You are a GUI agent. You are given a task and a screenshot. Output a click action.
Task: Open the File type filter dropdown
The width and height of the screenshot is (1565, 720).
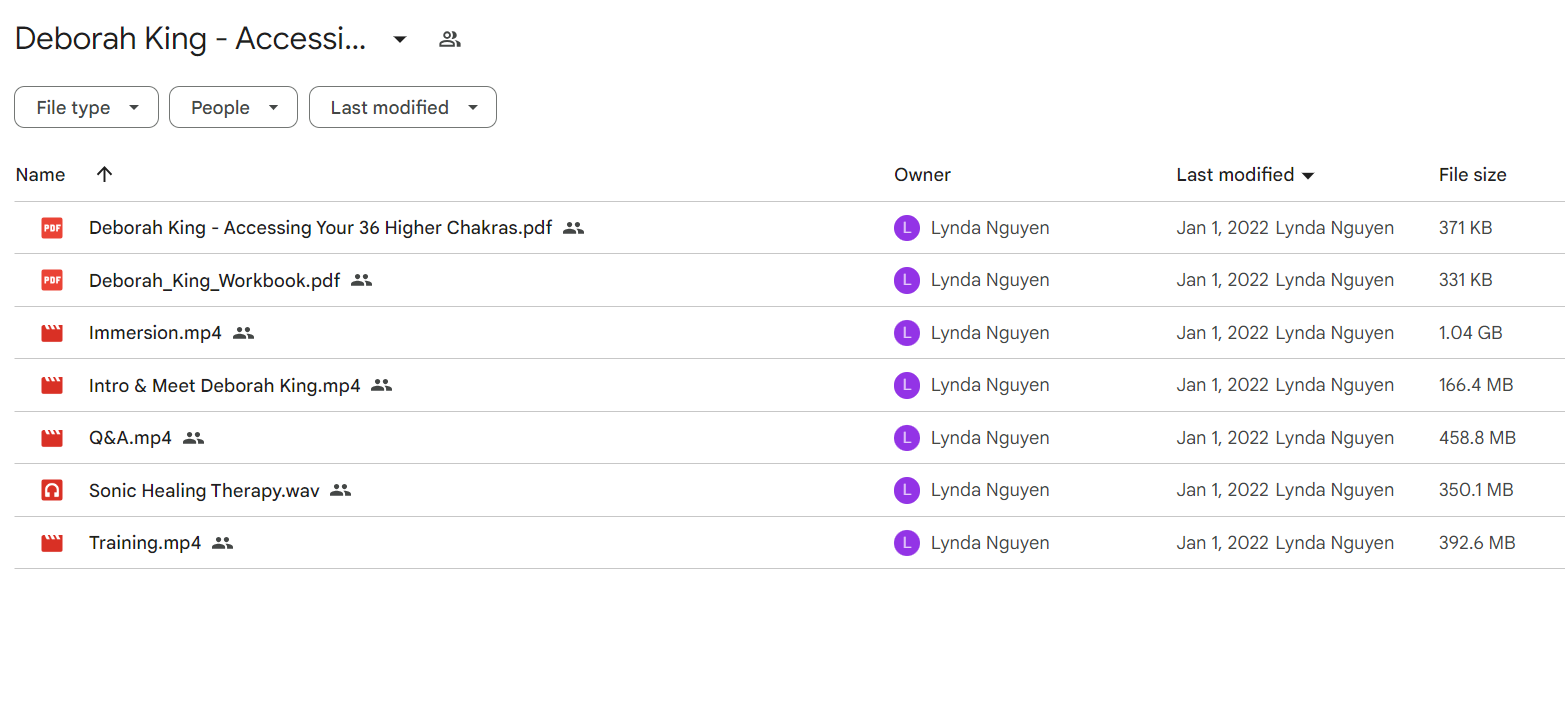tap(86, 107)
